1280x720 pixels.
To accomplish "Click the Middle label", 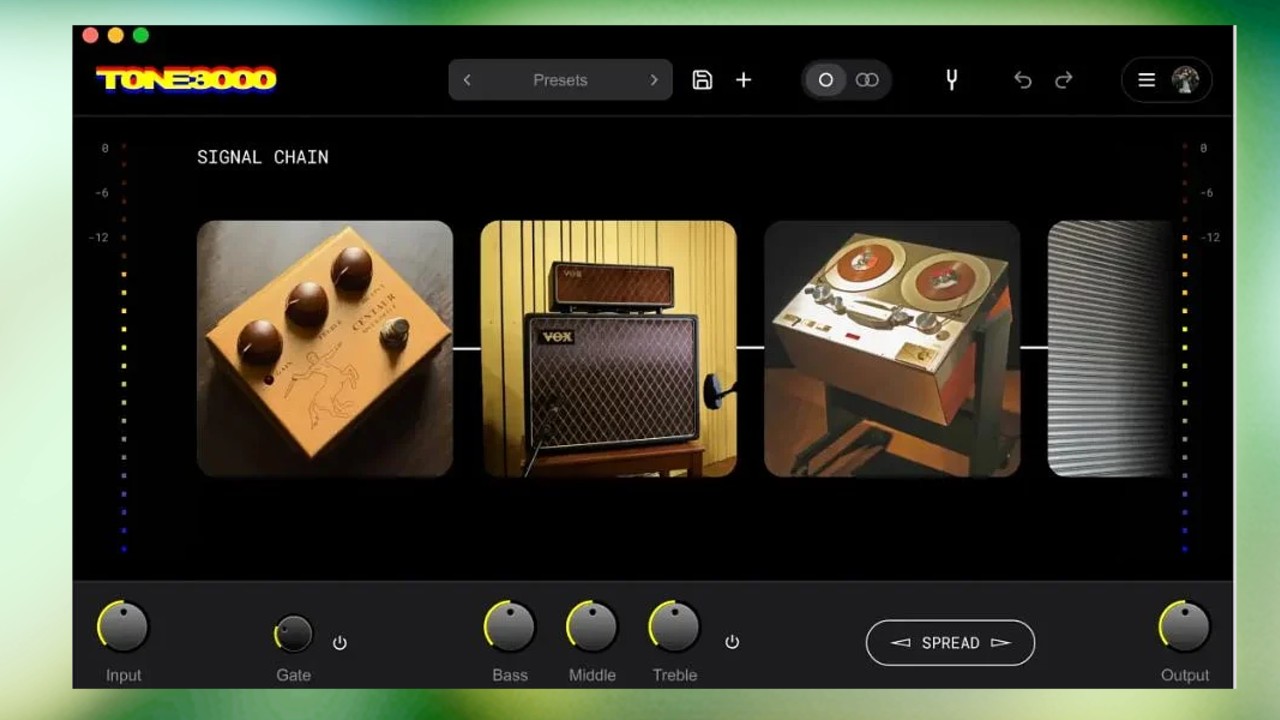I will tap(592, 675).
